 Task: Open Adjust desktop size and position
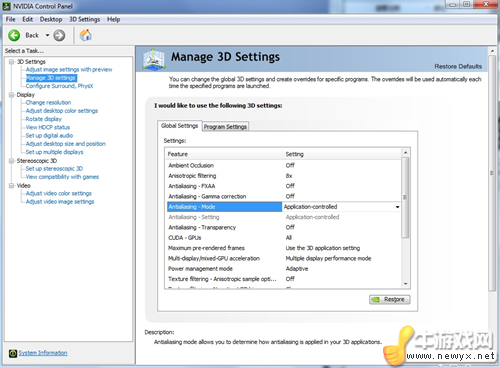coord(66,144)
